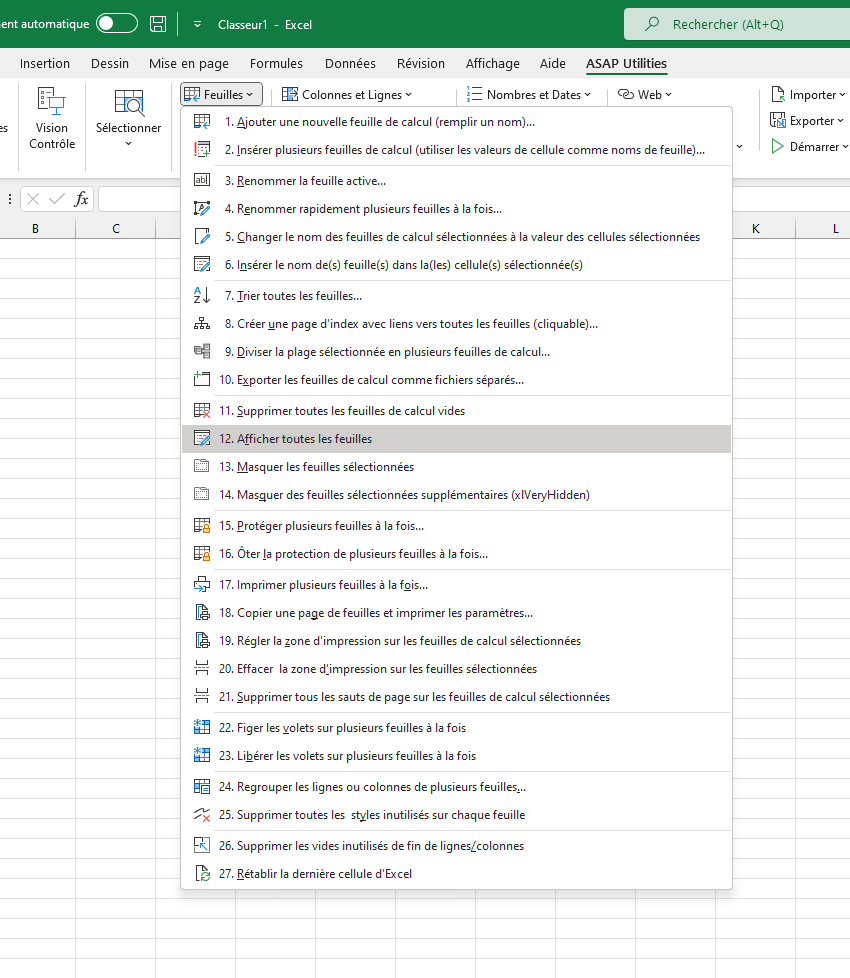Select column C header

[x=116, y=229]
